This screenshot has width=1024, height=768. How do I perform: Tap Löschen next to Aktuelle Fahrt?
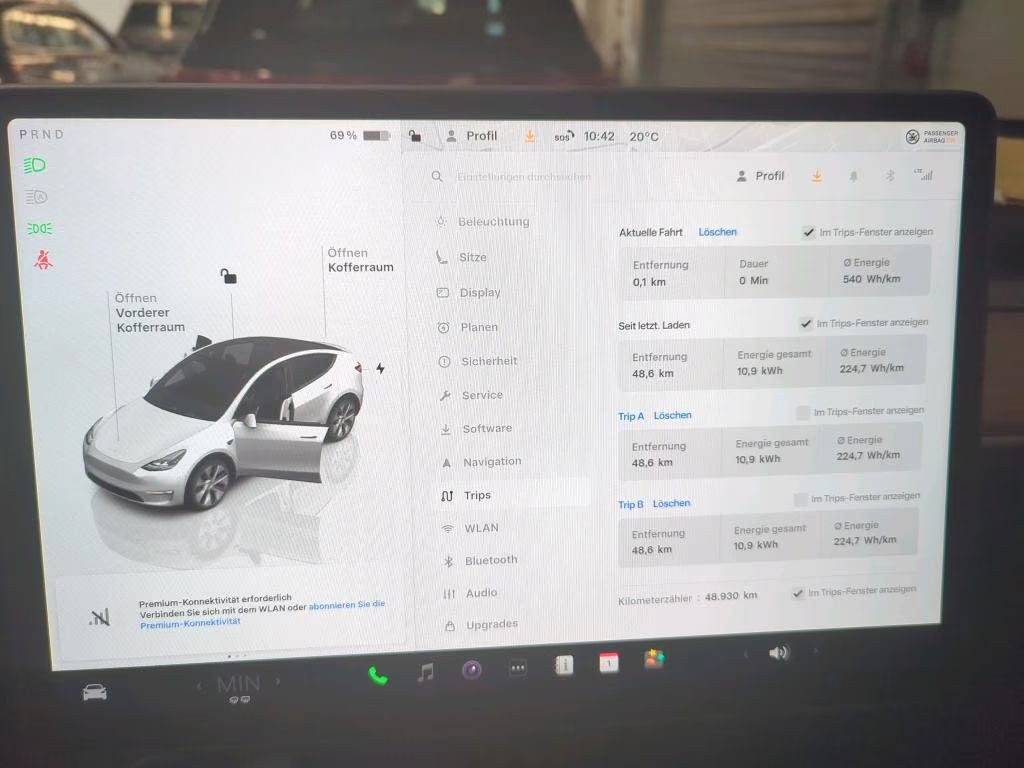click(x=717, y=232)
